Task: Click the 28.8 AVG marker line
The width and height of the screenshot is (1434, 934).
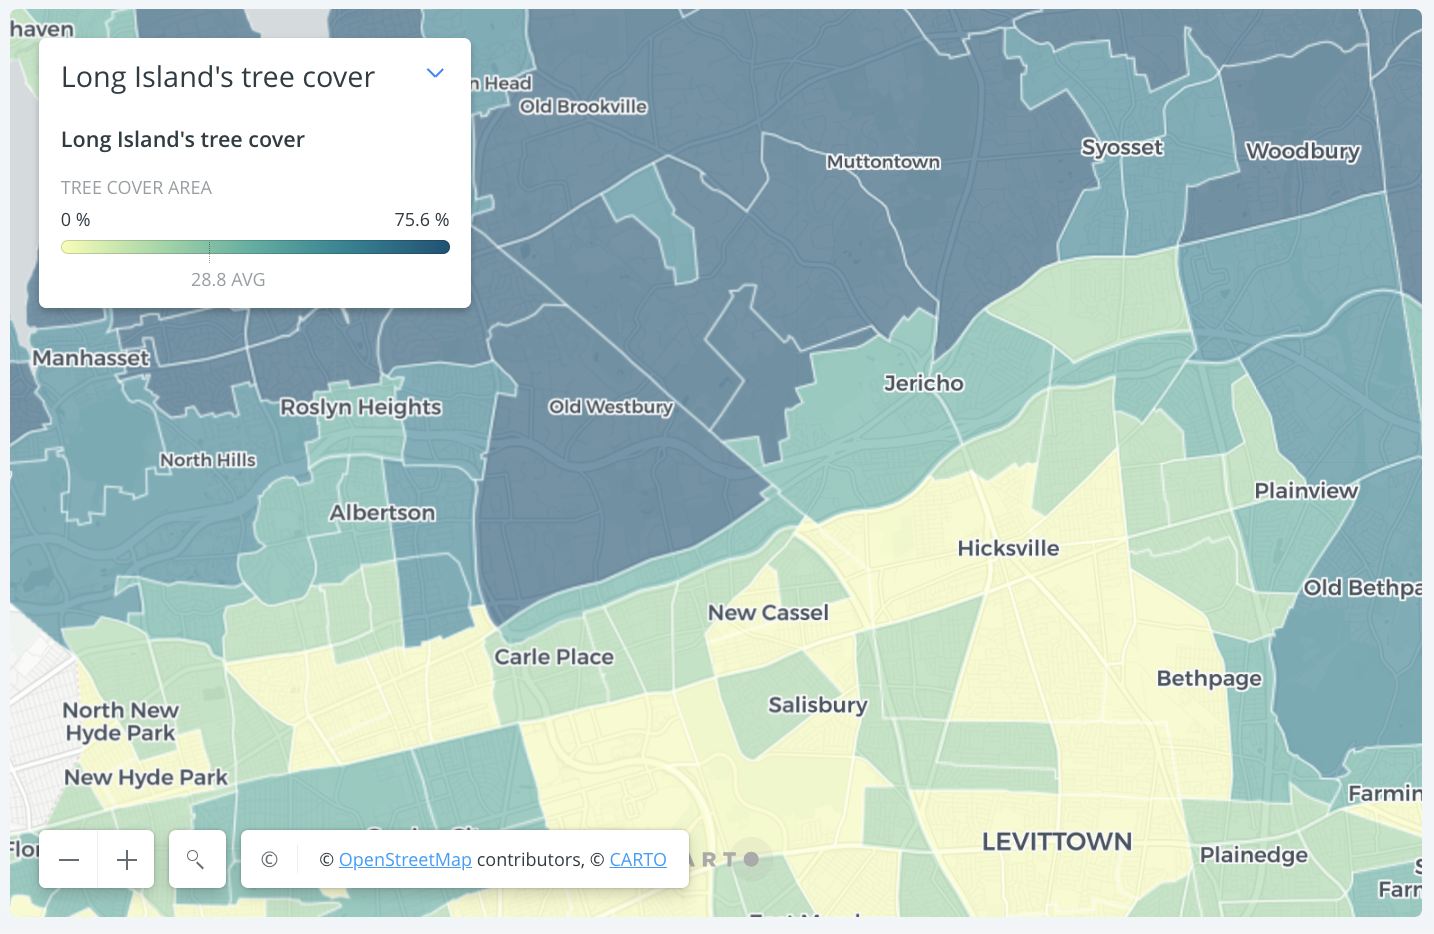Action: pyautogui.click(x=210, y=247)
